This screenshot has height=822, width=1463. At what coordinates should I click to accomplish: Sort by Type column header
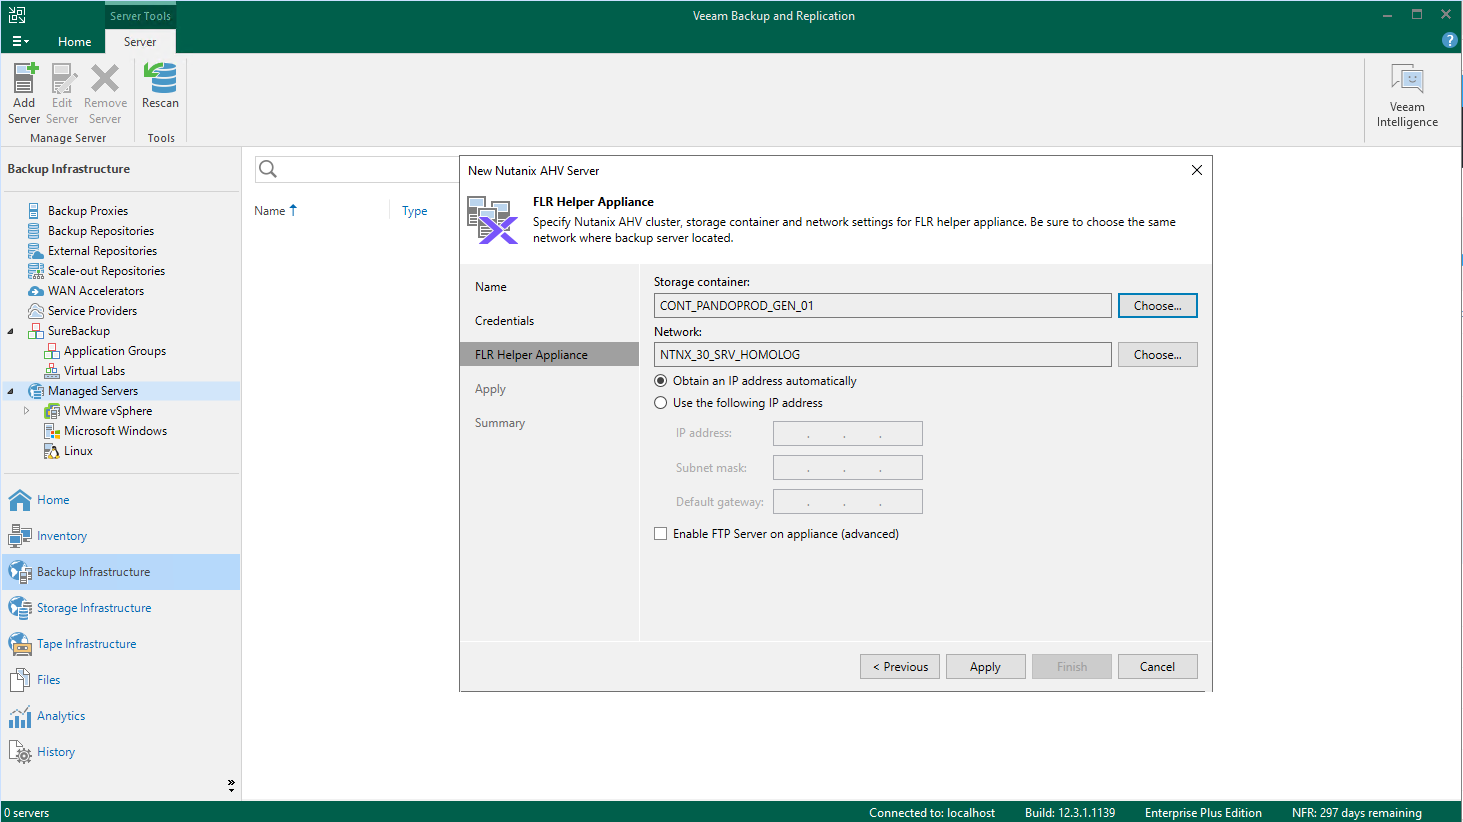414,211
